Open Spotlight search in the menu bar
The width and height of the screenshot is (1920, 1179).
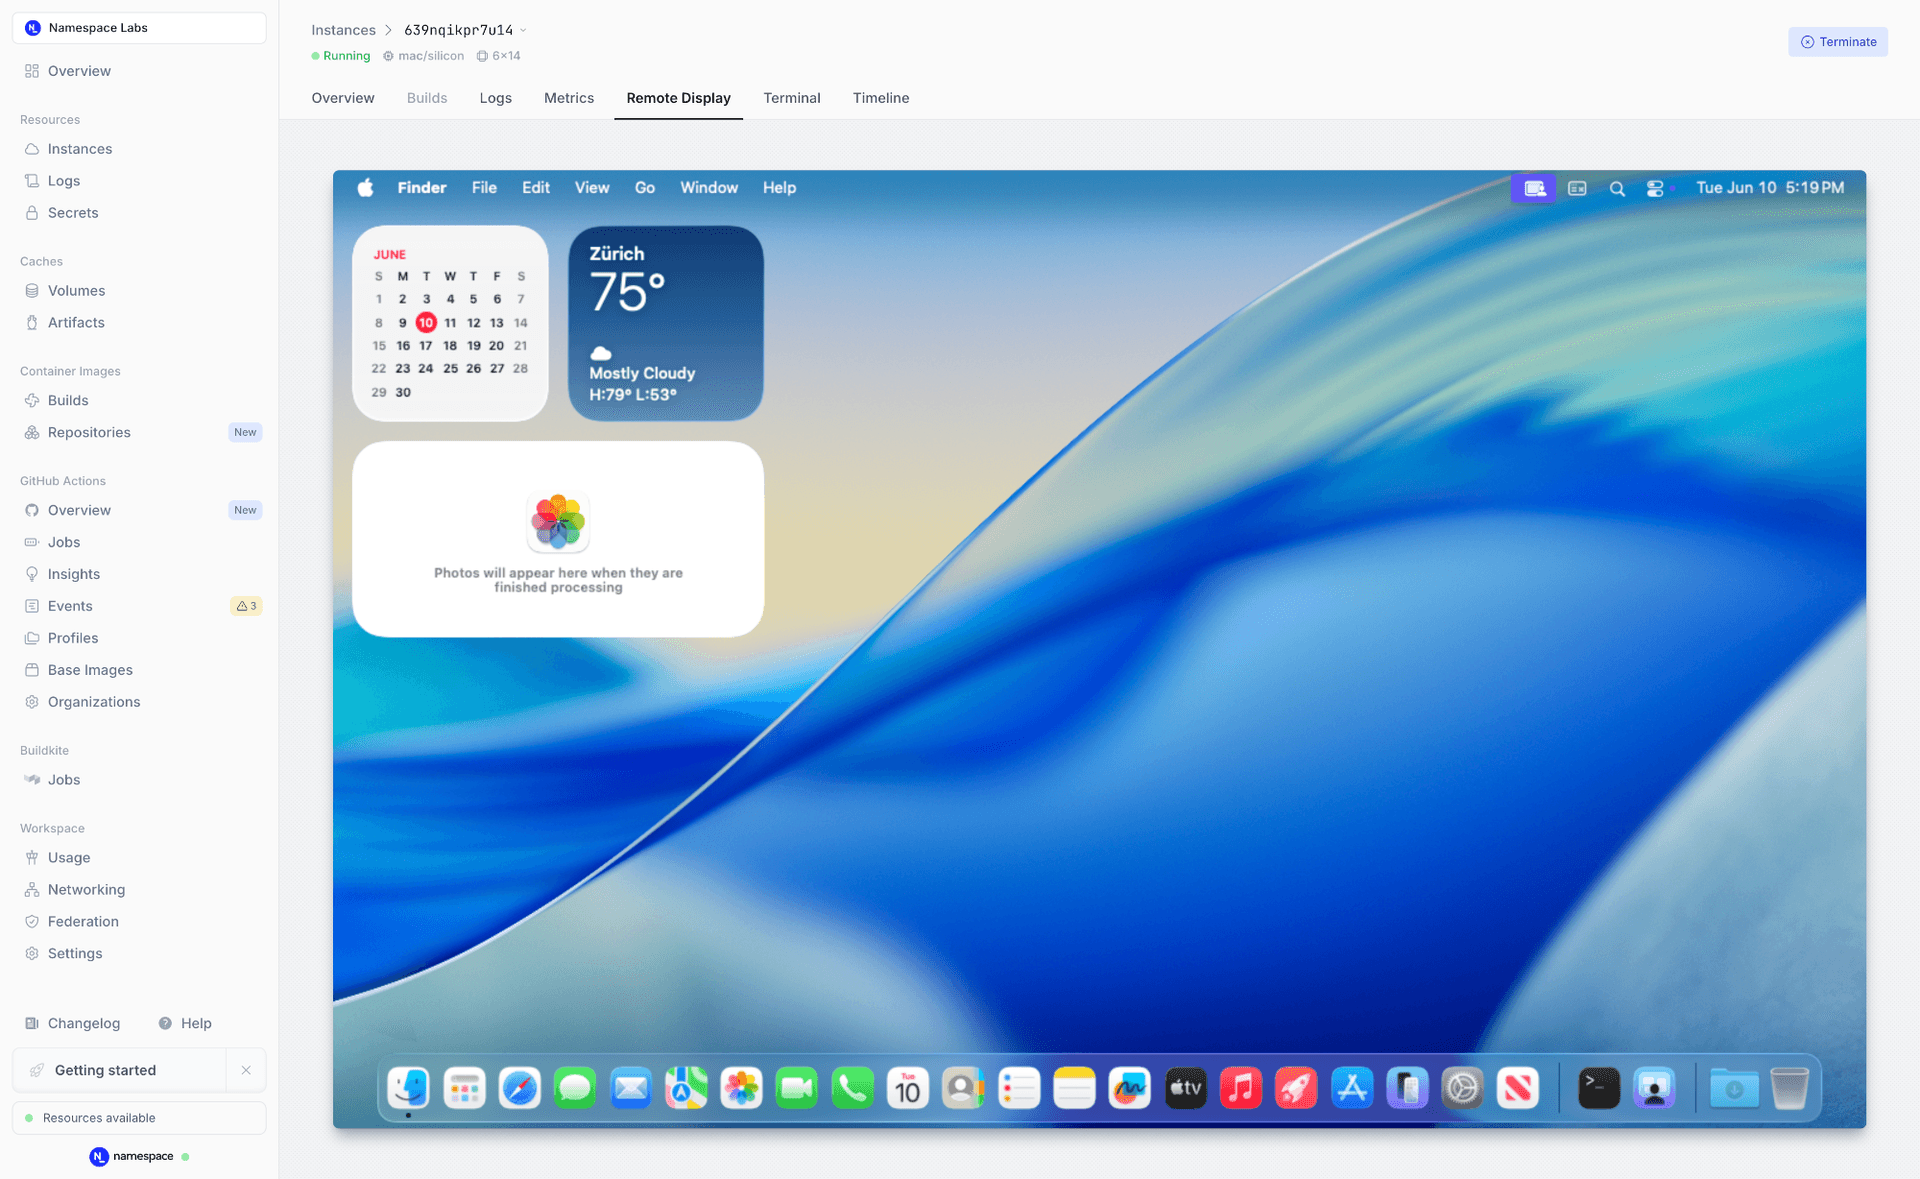tap(1617, 188)
